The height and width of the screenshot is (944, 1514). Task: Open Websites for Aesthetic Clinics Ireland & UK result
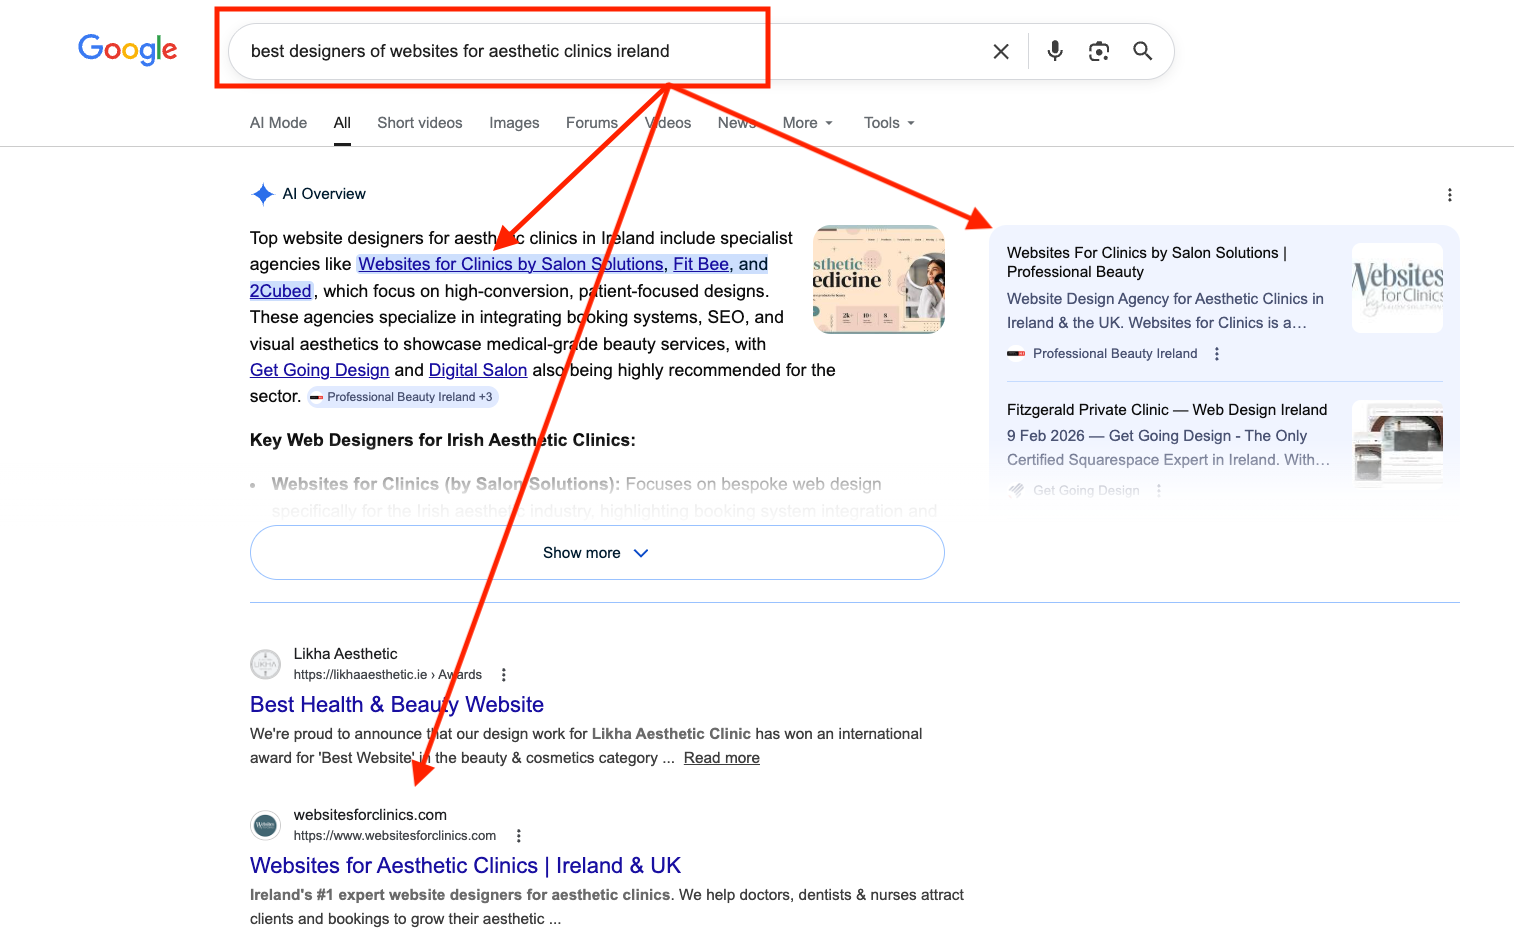click(465, 866)
